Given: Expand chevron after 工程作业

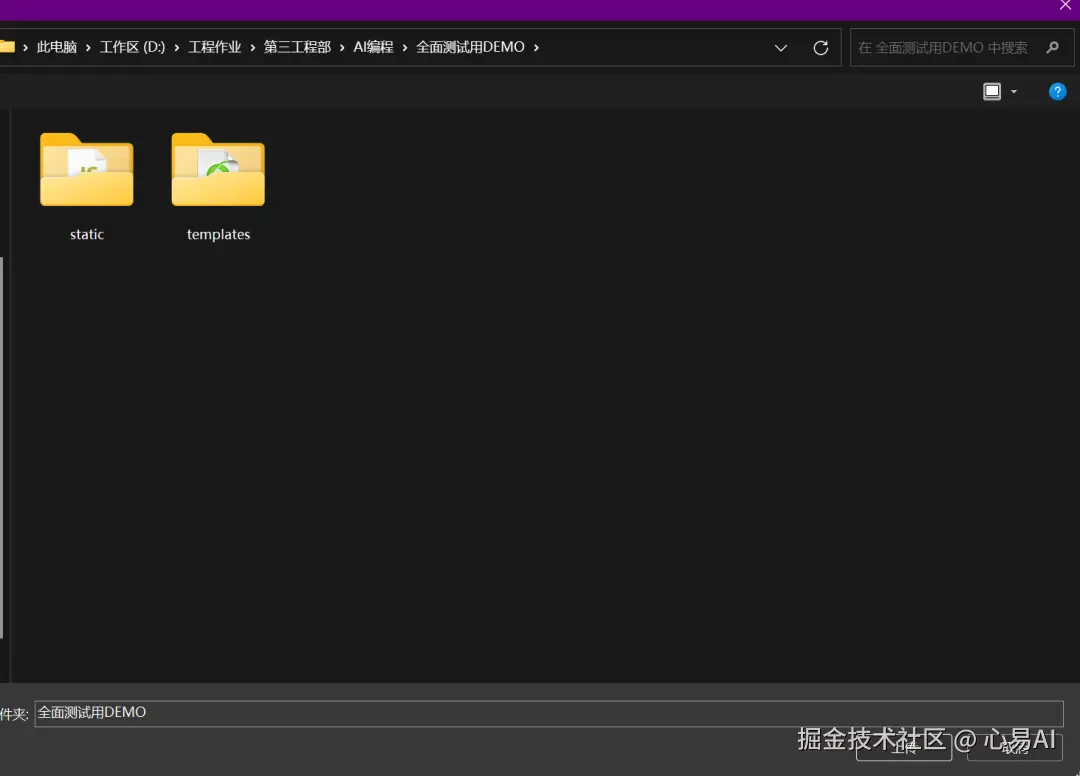Looking at the screenshot, I should tap(252, 48).
